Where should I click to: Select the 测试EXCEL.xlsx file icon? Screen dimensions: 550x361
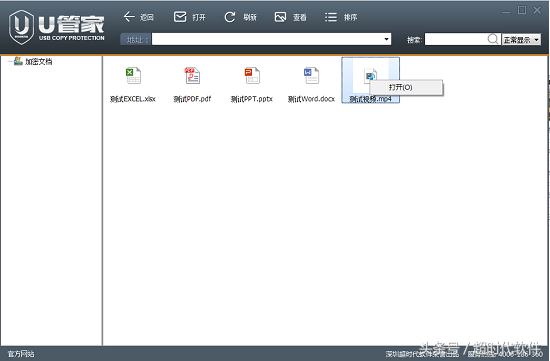[133, 76]
